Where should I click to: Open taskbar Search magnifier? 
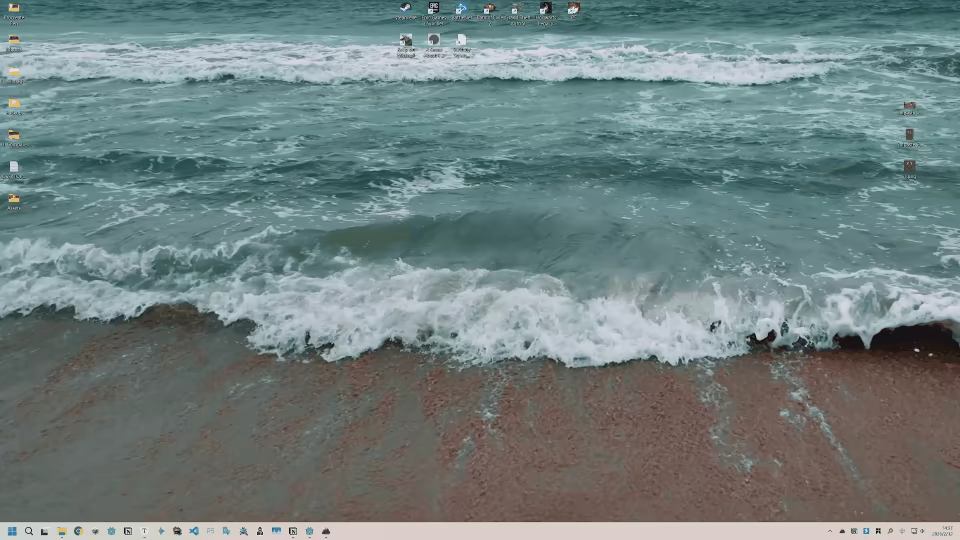pos(28,531)
